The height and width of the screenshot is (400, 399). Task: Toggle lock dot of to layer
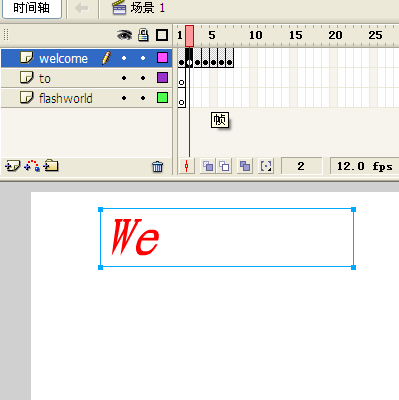pos(143,78)
